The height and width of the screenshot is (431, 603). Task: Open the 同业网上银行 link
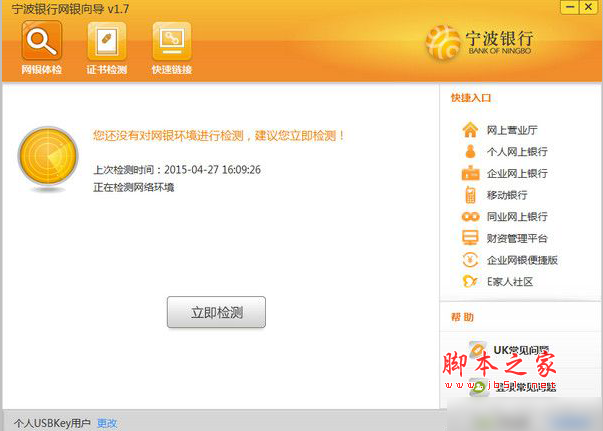517,216
